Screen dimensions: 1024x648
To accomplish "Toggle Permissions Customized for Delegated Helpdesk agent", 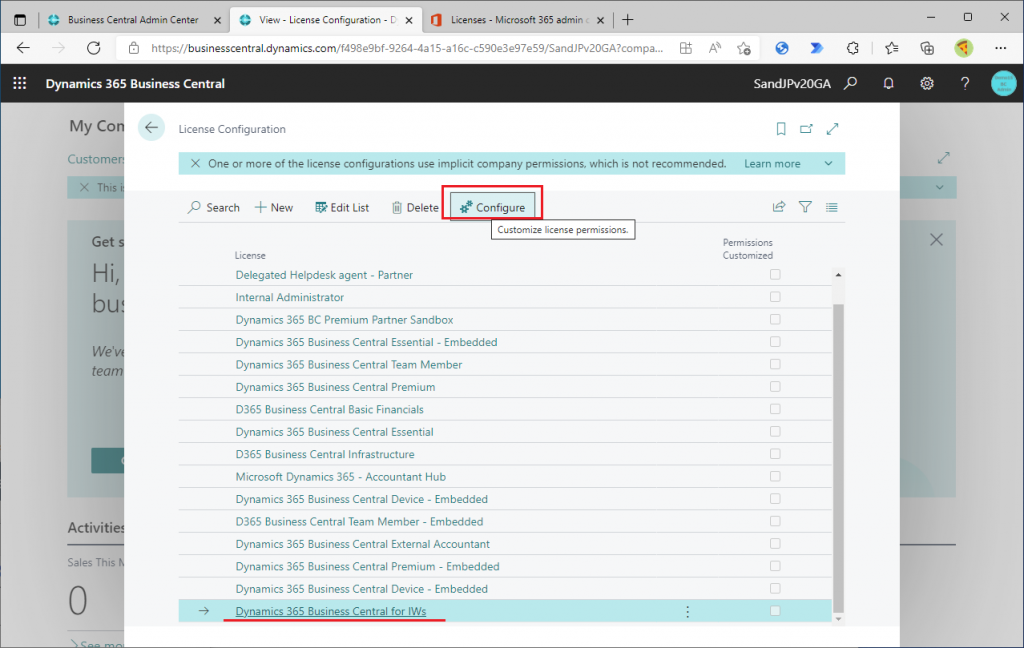I will (x=775, y=274).
